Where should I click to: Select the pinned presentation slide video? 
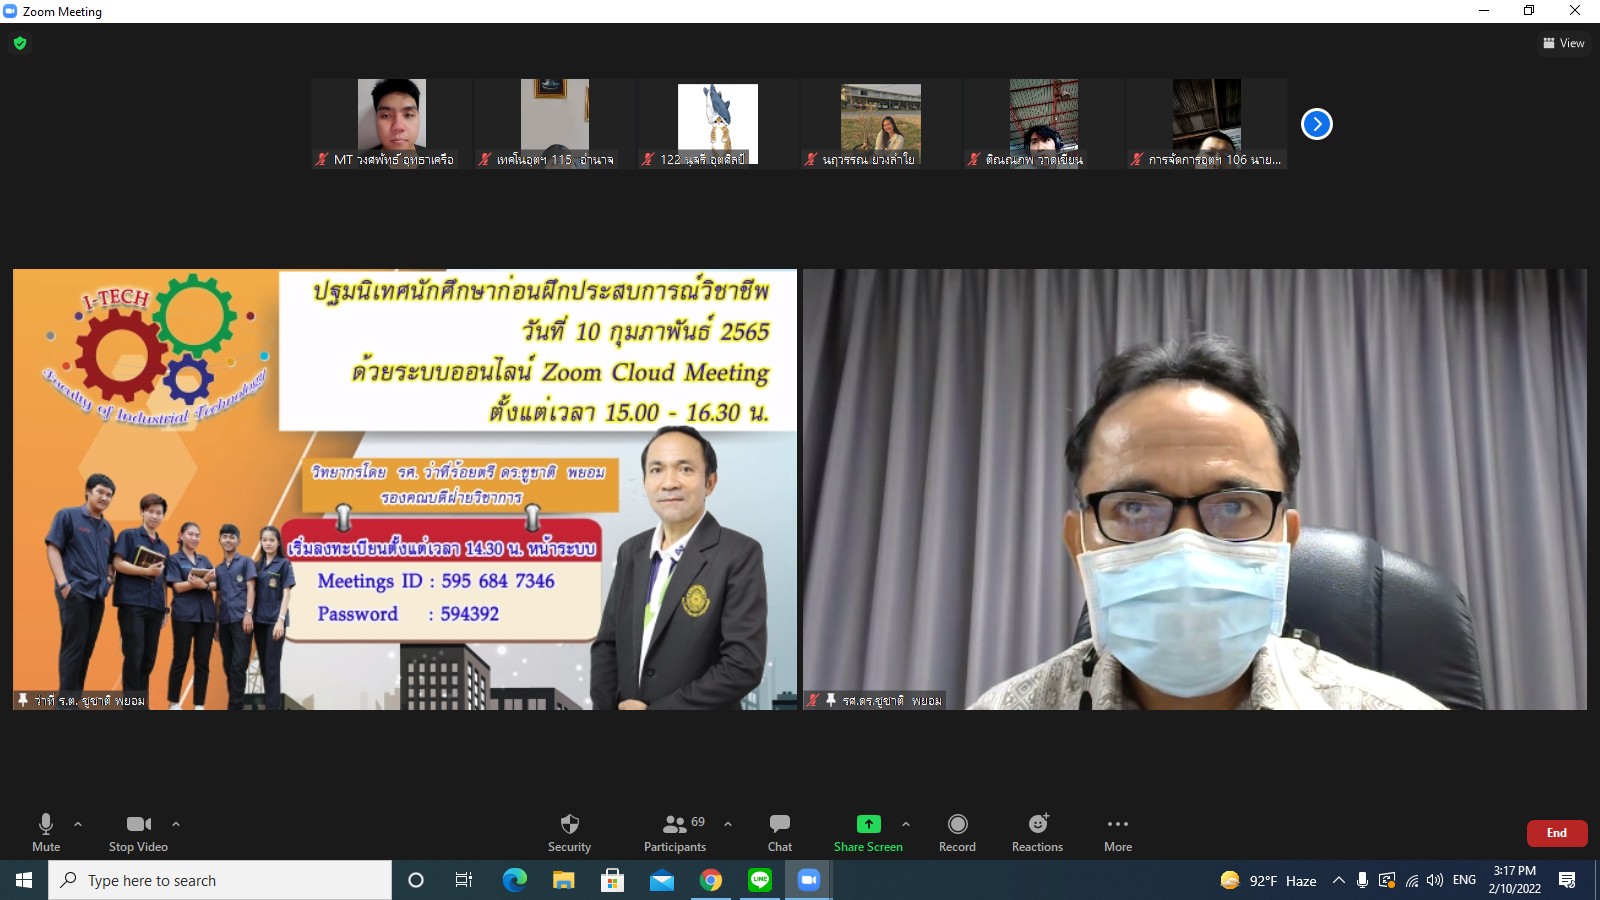(405, 489)
